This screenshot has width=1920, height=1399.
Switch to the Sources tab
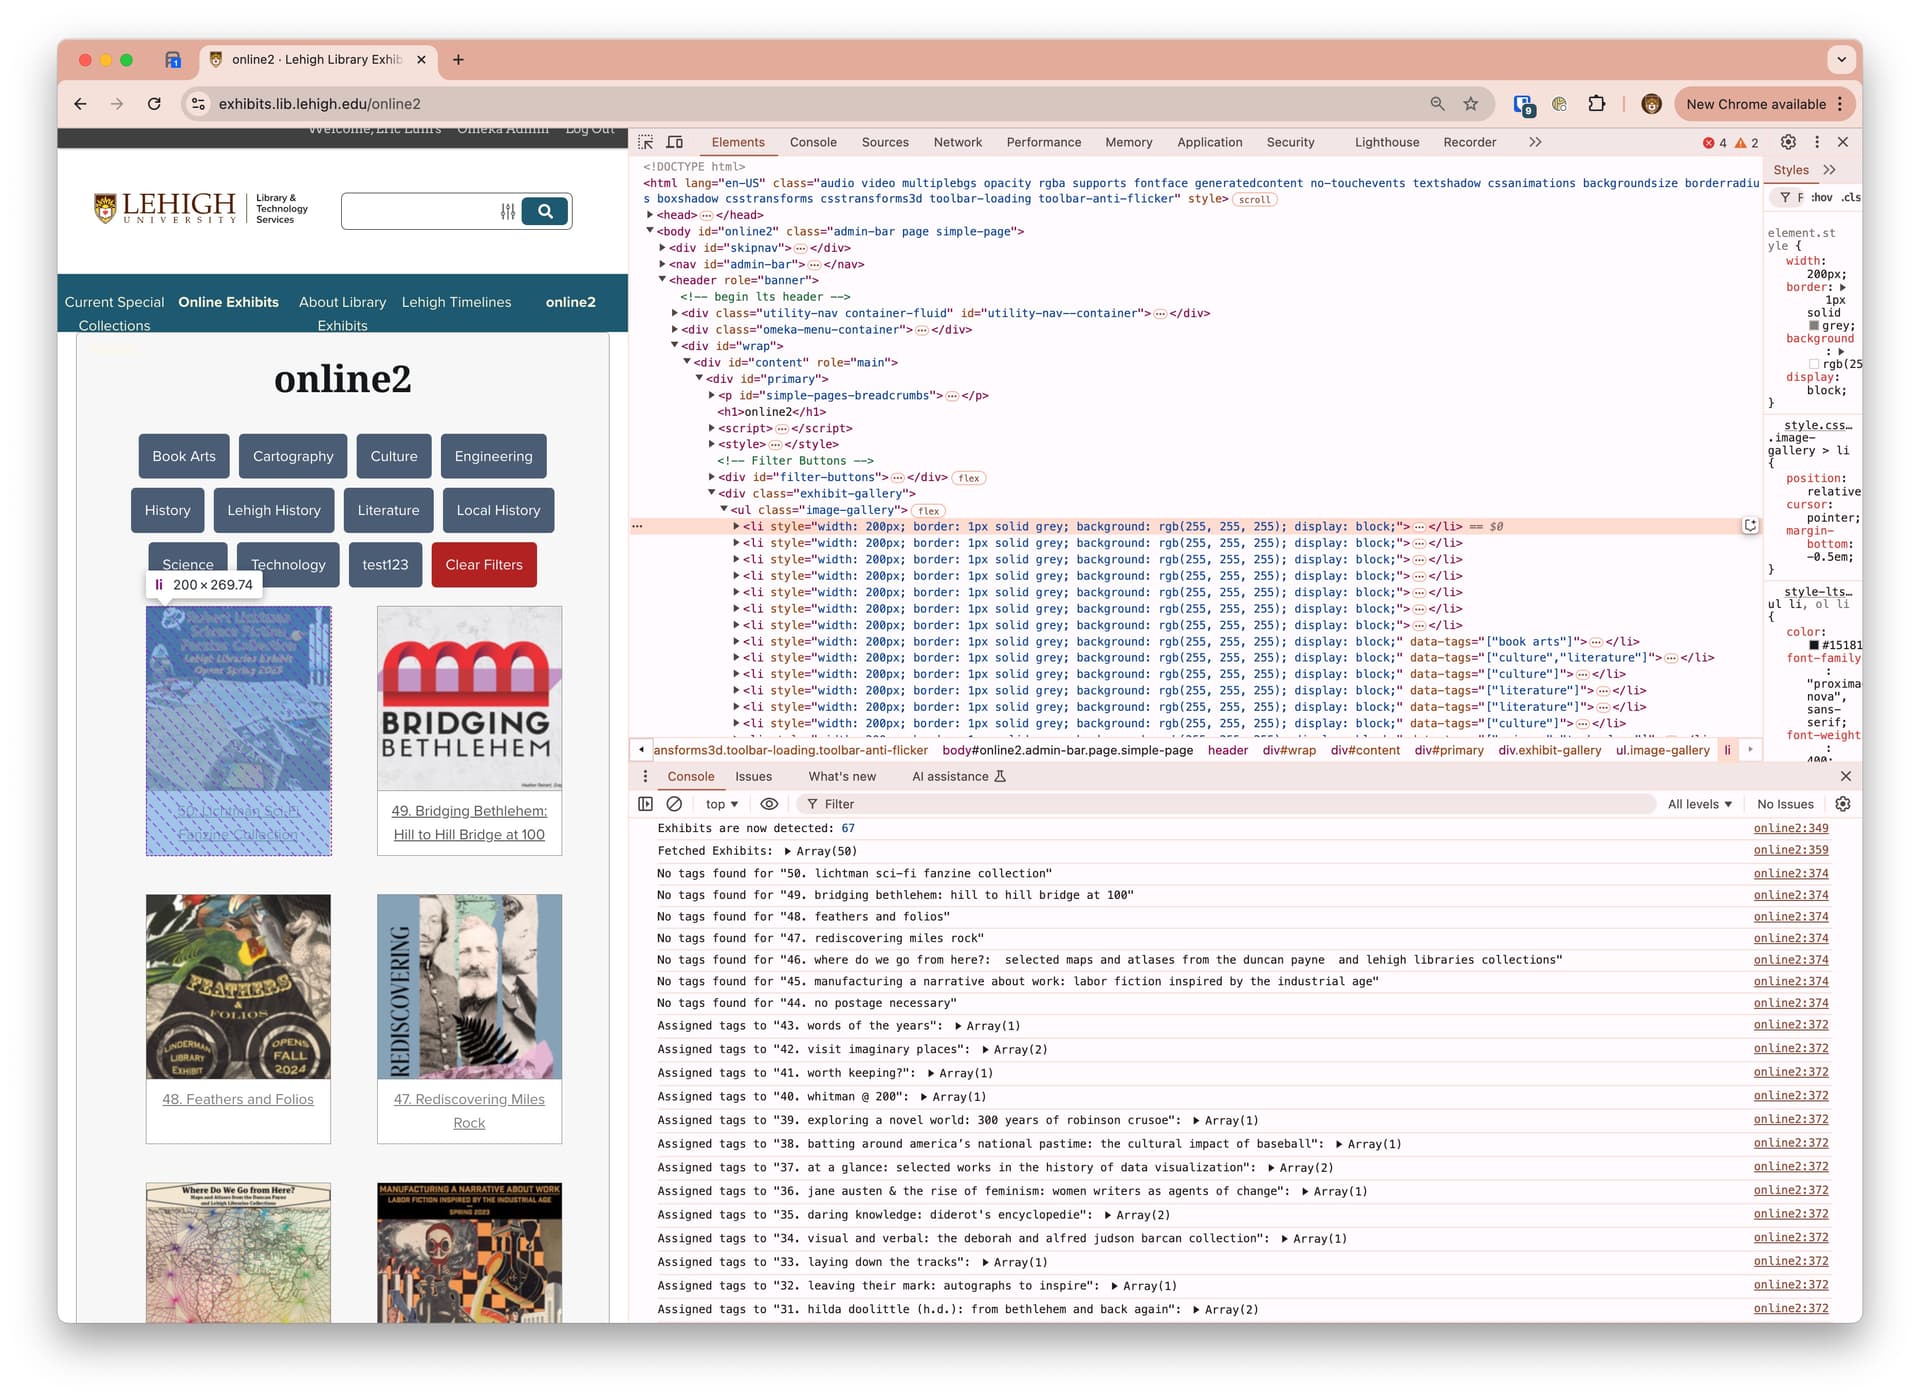[x=885, y=142]
